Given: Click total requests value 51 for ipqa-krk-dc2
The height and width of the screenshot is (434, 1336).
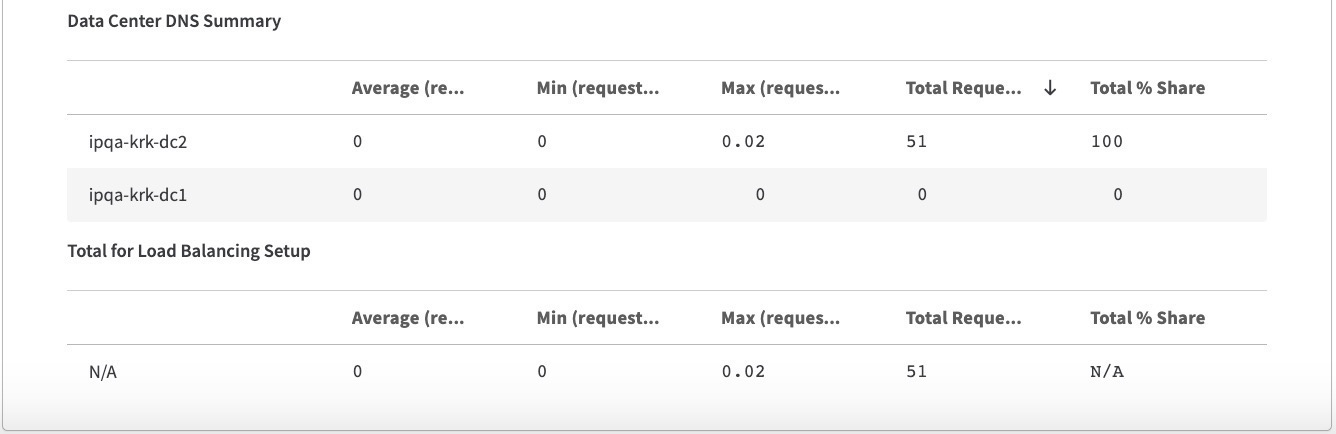Looking at the screenshot, I should point(916,142).
